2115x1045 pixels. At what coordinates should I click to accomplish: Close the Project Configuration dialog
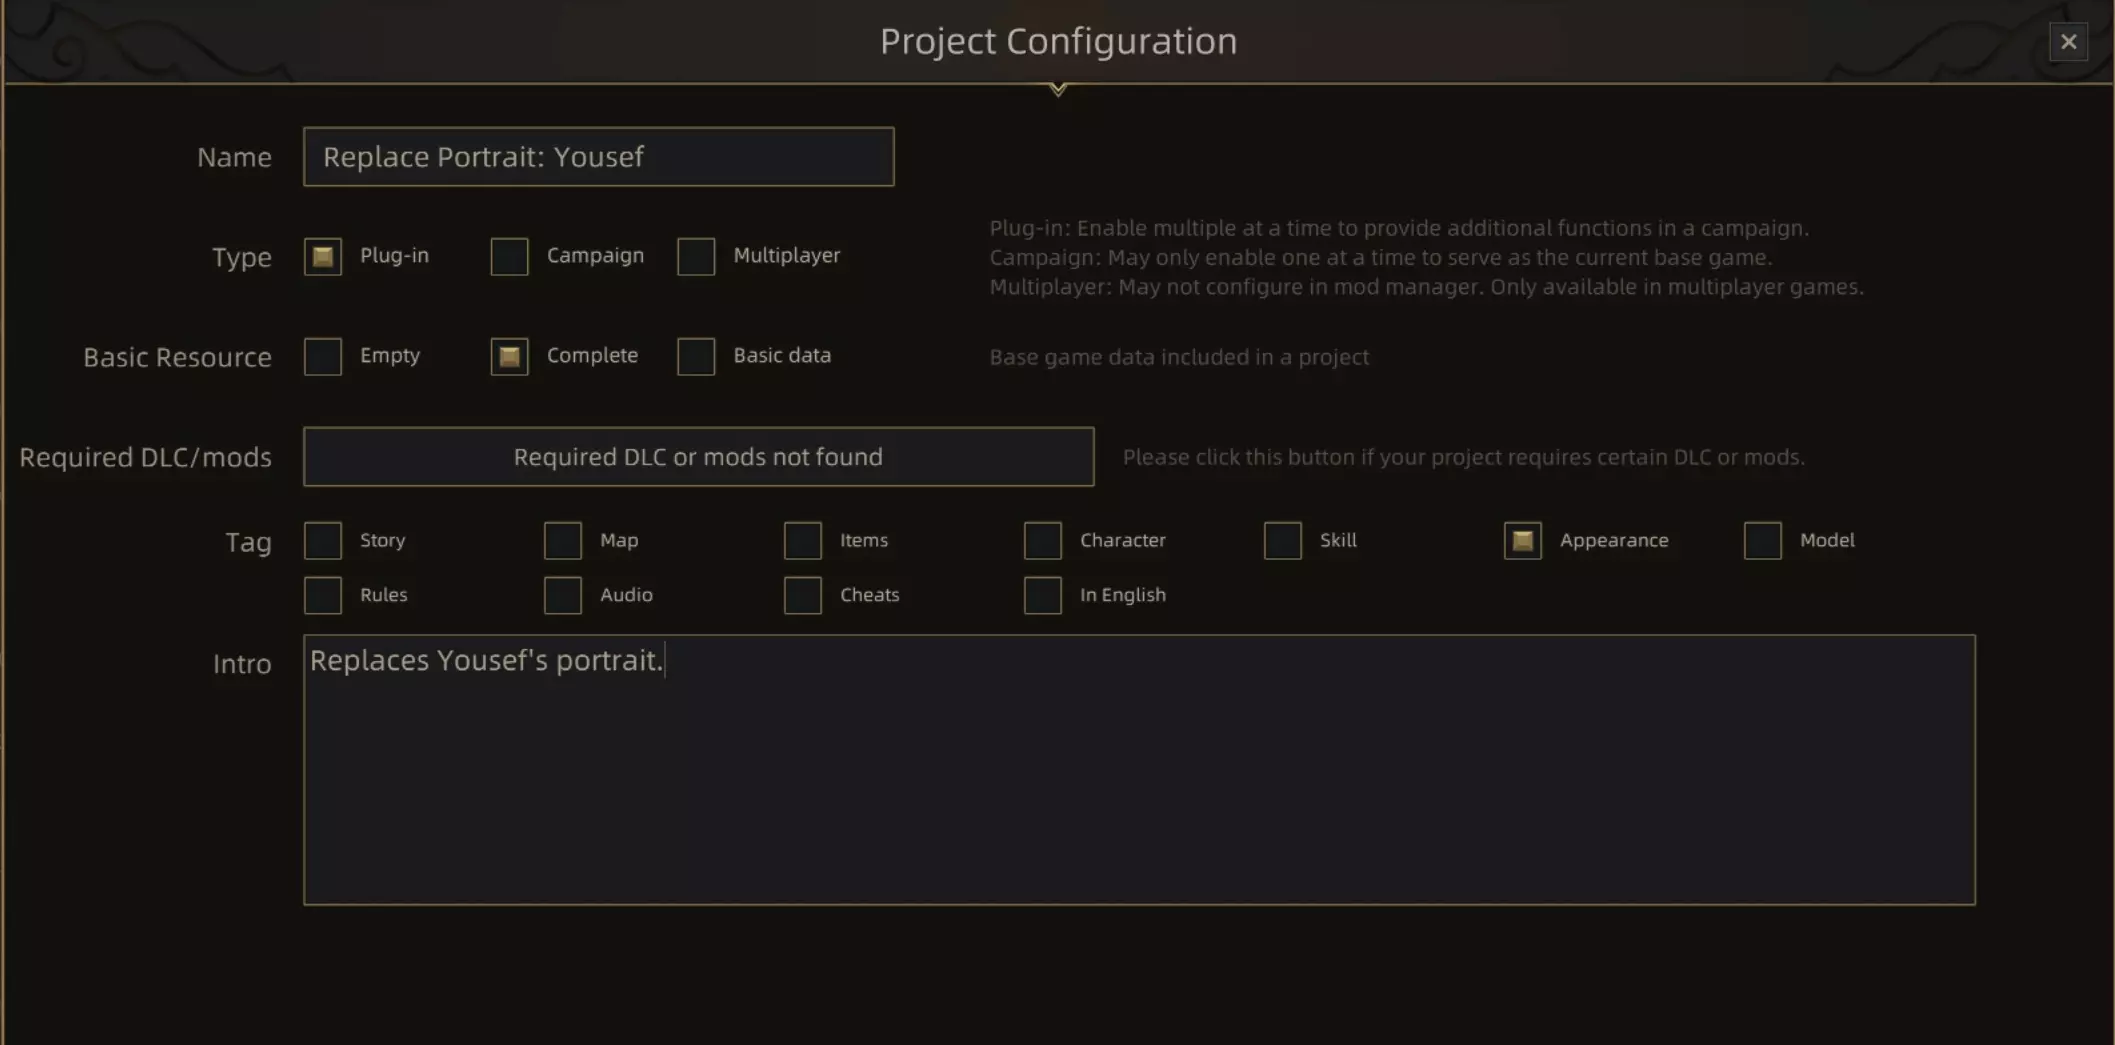pos(2068,42)
